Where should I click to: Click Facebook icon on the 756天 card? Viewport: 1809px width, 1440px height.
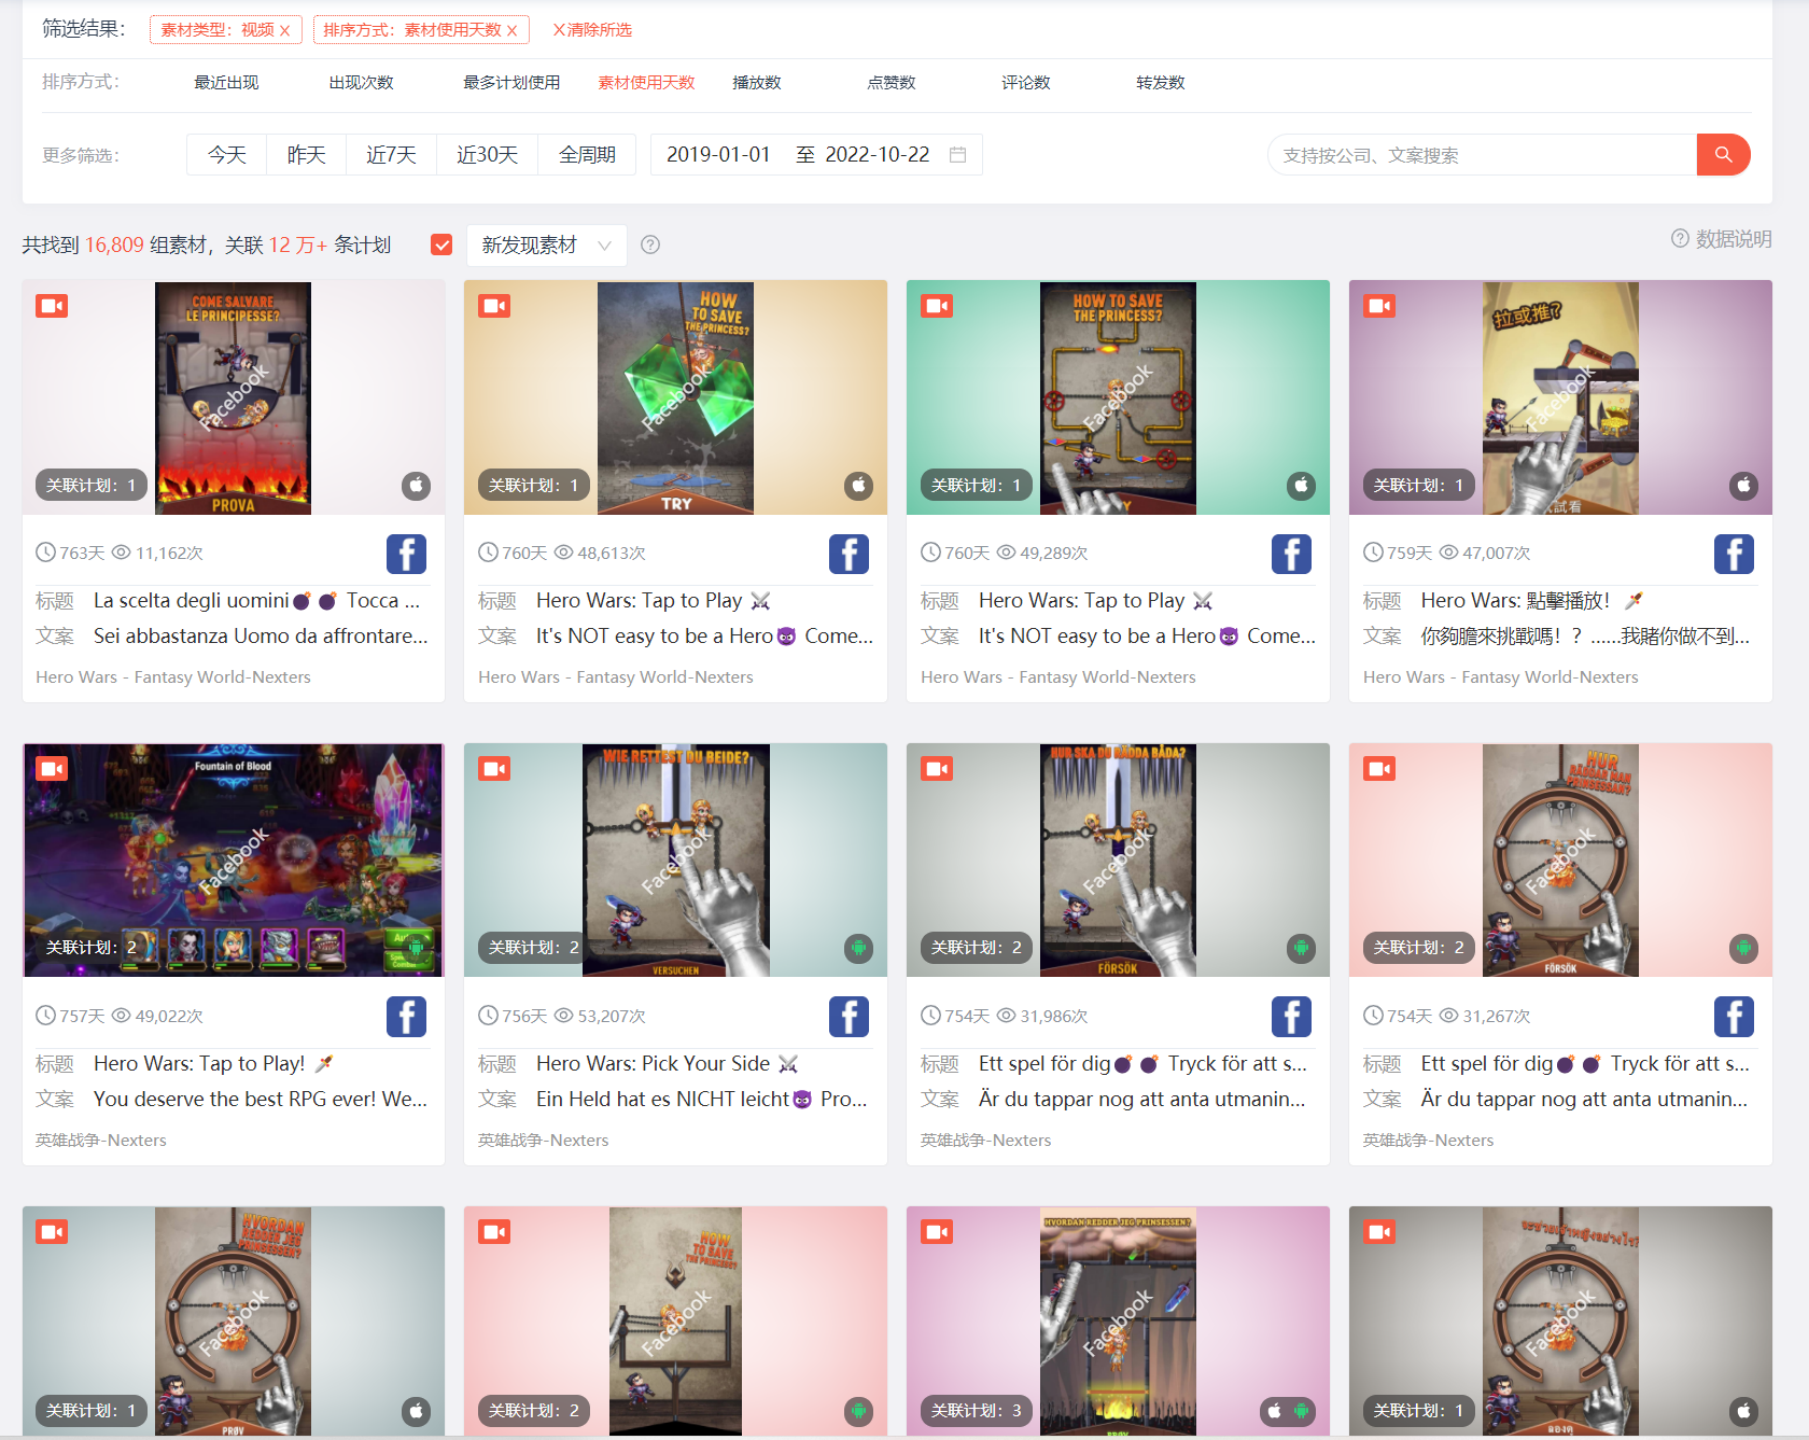[848, 1017]
